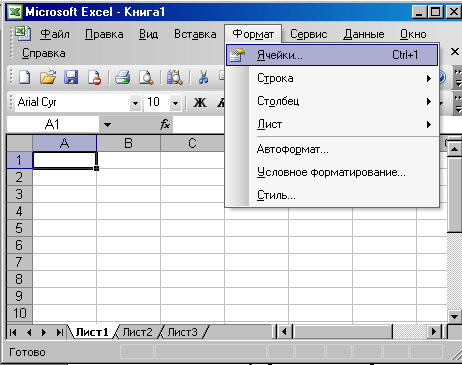462x365 pixels.
Task: Switch to the Лист3 sheet tab
Action: coord(182,332)
